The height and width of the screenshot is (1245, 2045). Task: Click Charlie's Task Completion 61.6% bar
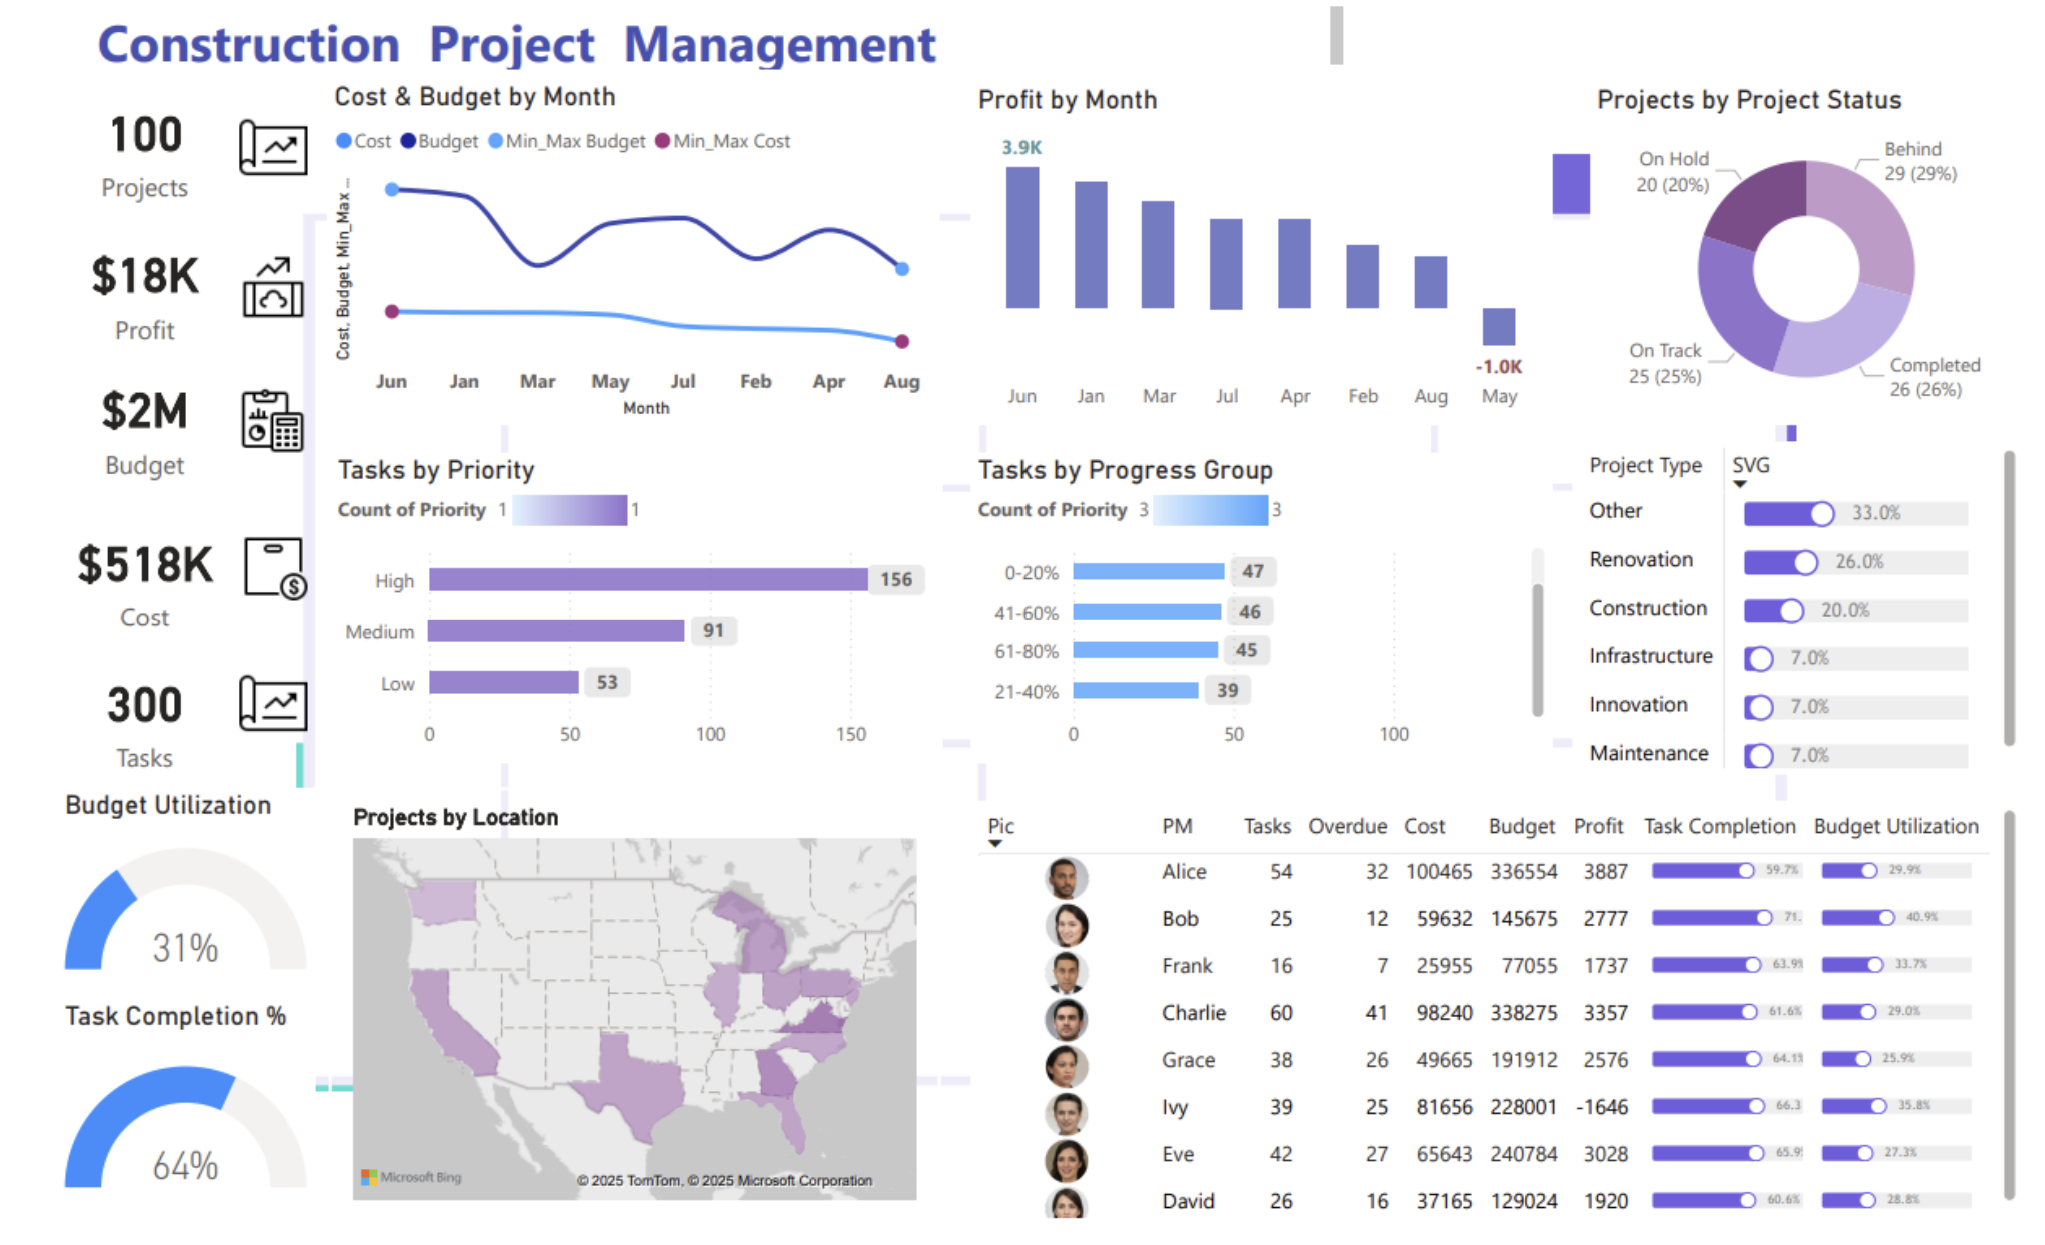click(1726, 1011)
